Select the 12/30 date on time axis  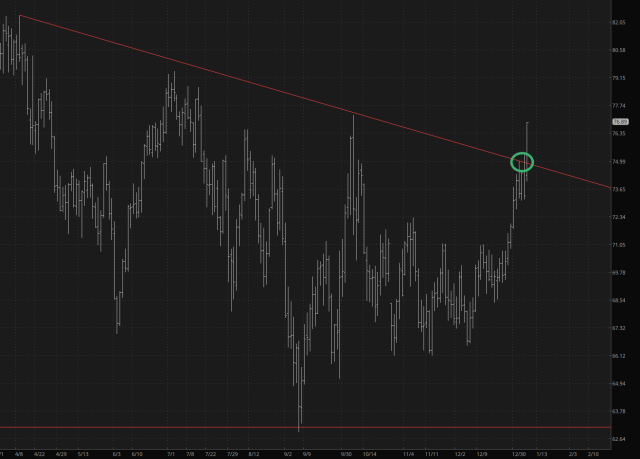(517, 453)
